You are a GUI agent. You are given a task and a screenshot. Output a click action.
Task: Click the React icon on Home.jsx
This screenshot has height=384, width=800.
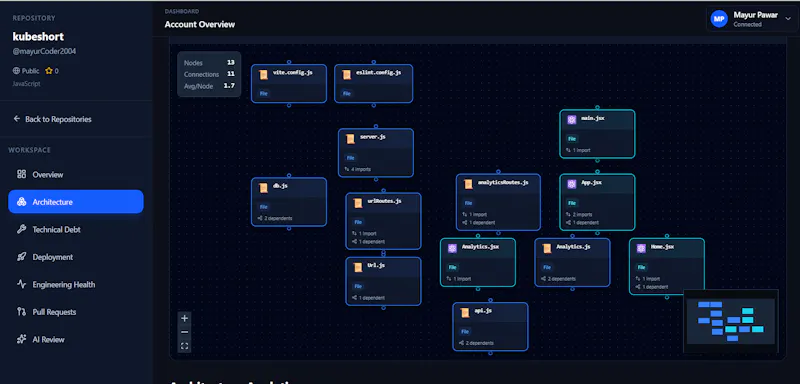tap(641, 248)
